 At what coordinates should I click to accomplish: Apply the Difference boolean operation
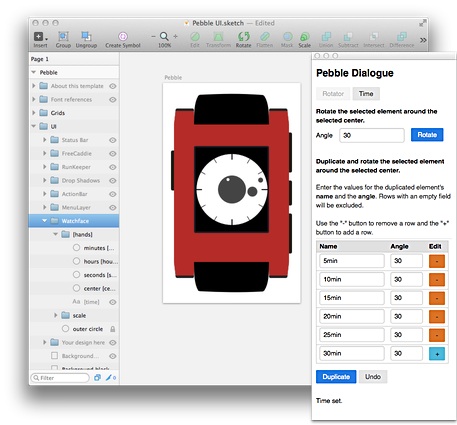[402, 36]
